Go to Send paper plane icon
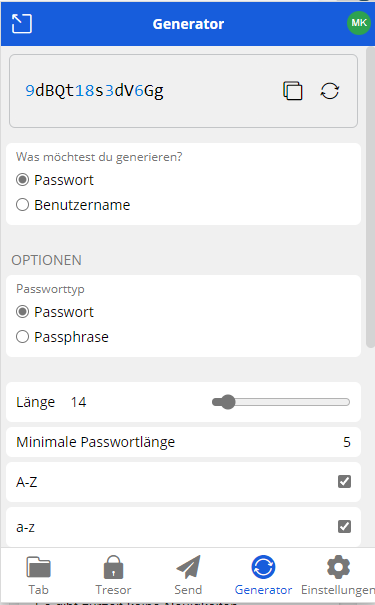This screenshot has width=375, height=605. pos(188,567)
